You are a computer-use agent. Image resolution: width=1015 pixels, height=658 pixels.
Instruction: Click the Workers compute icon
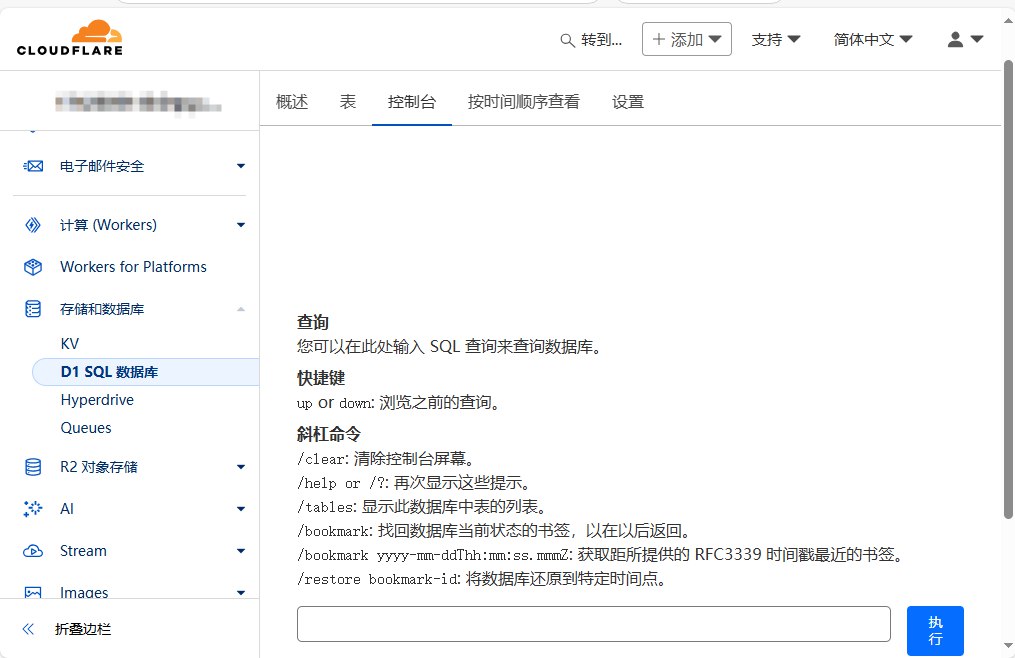click(33, 225)
